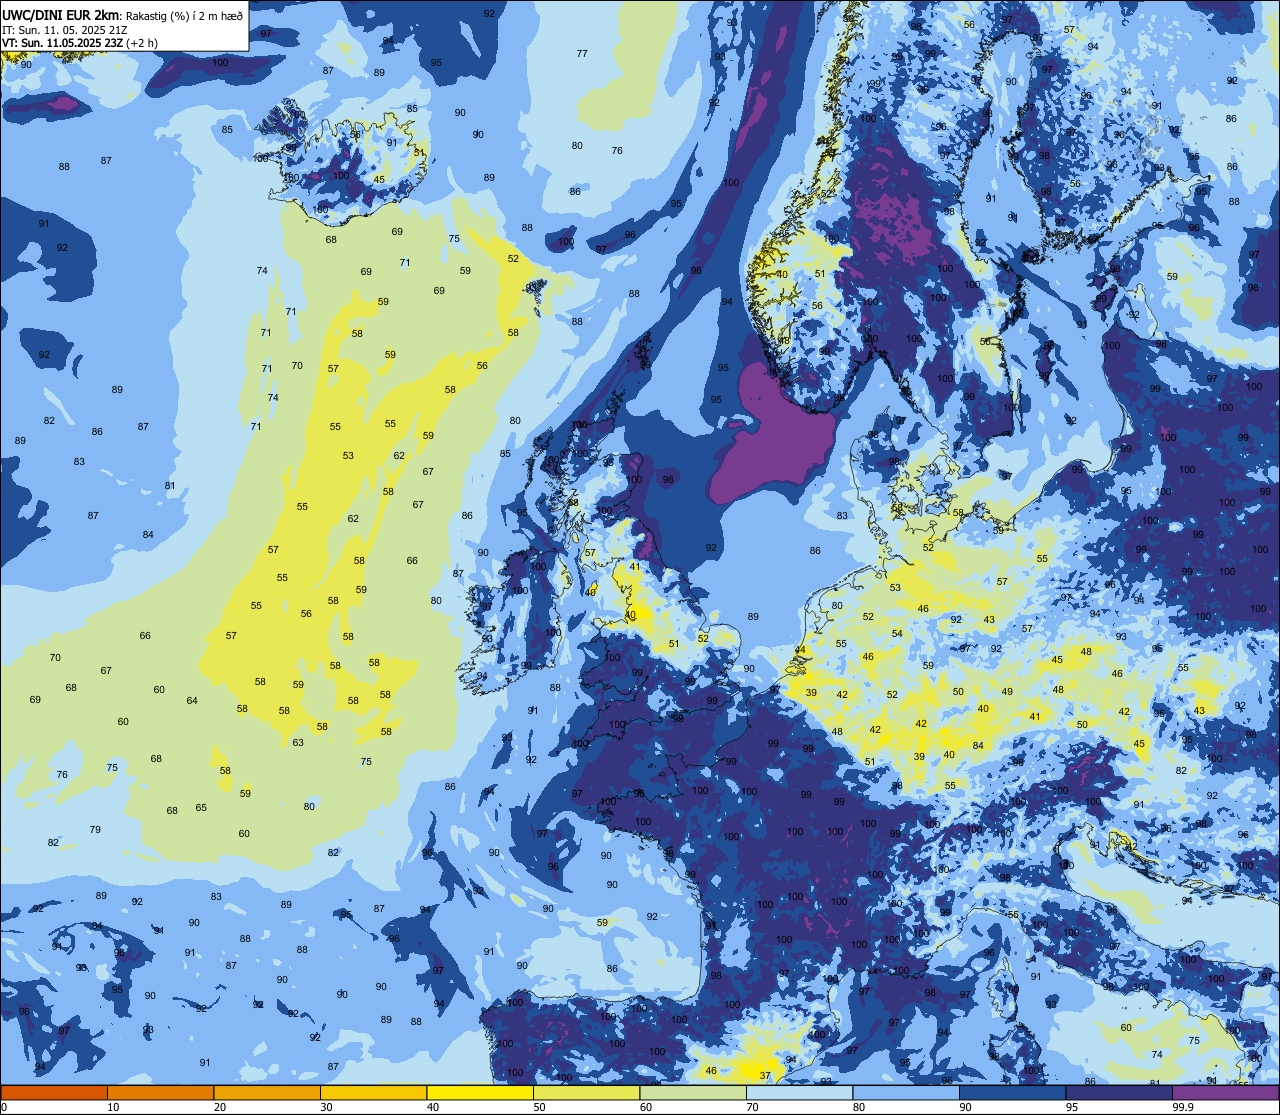Click the 'Rakastig (%) í 2 m hæð' text

coord(184,15)
